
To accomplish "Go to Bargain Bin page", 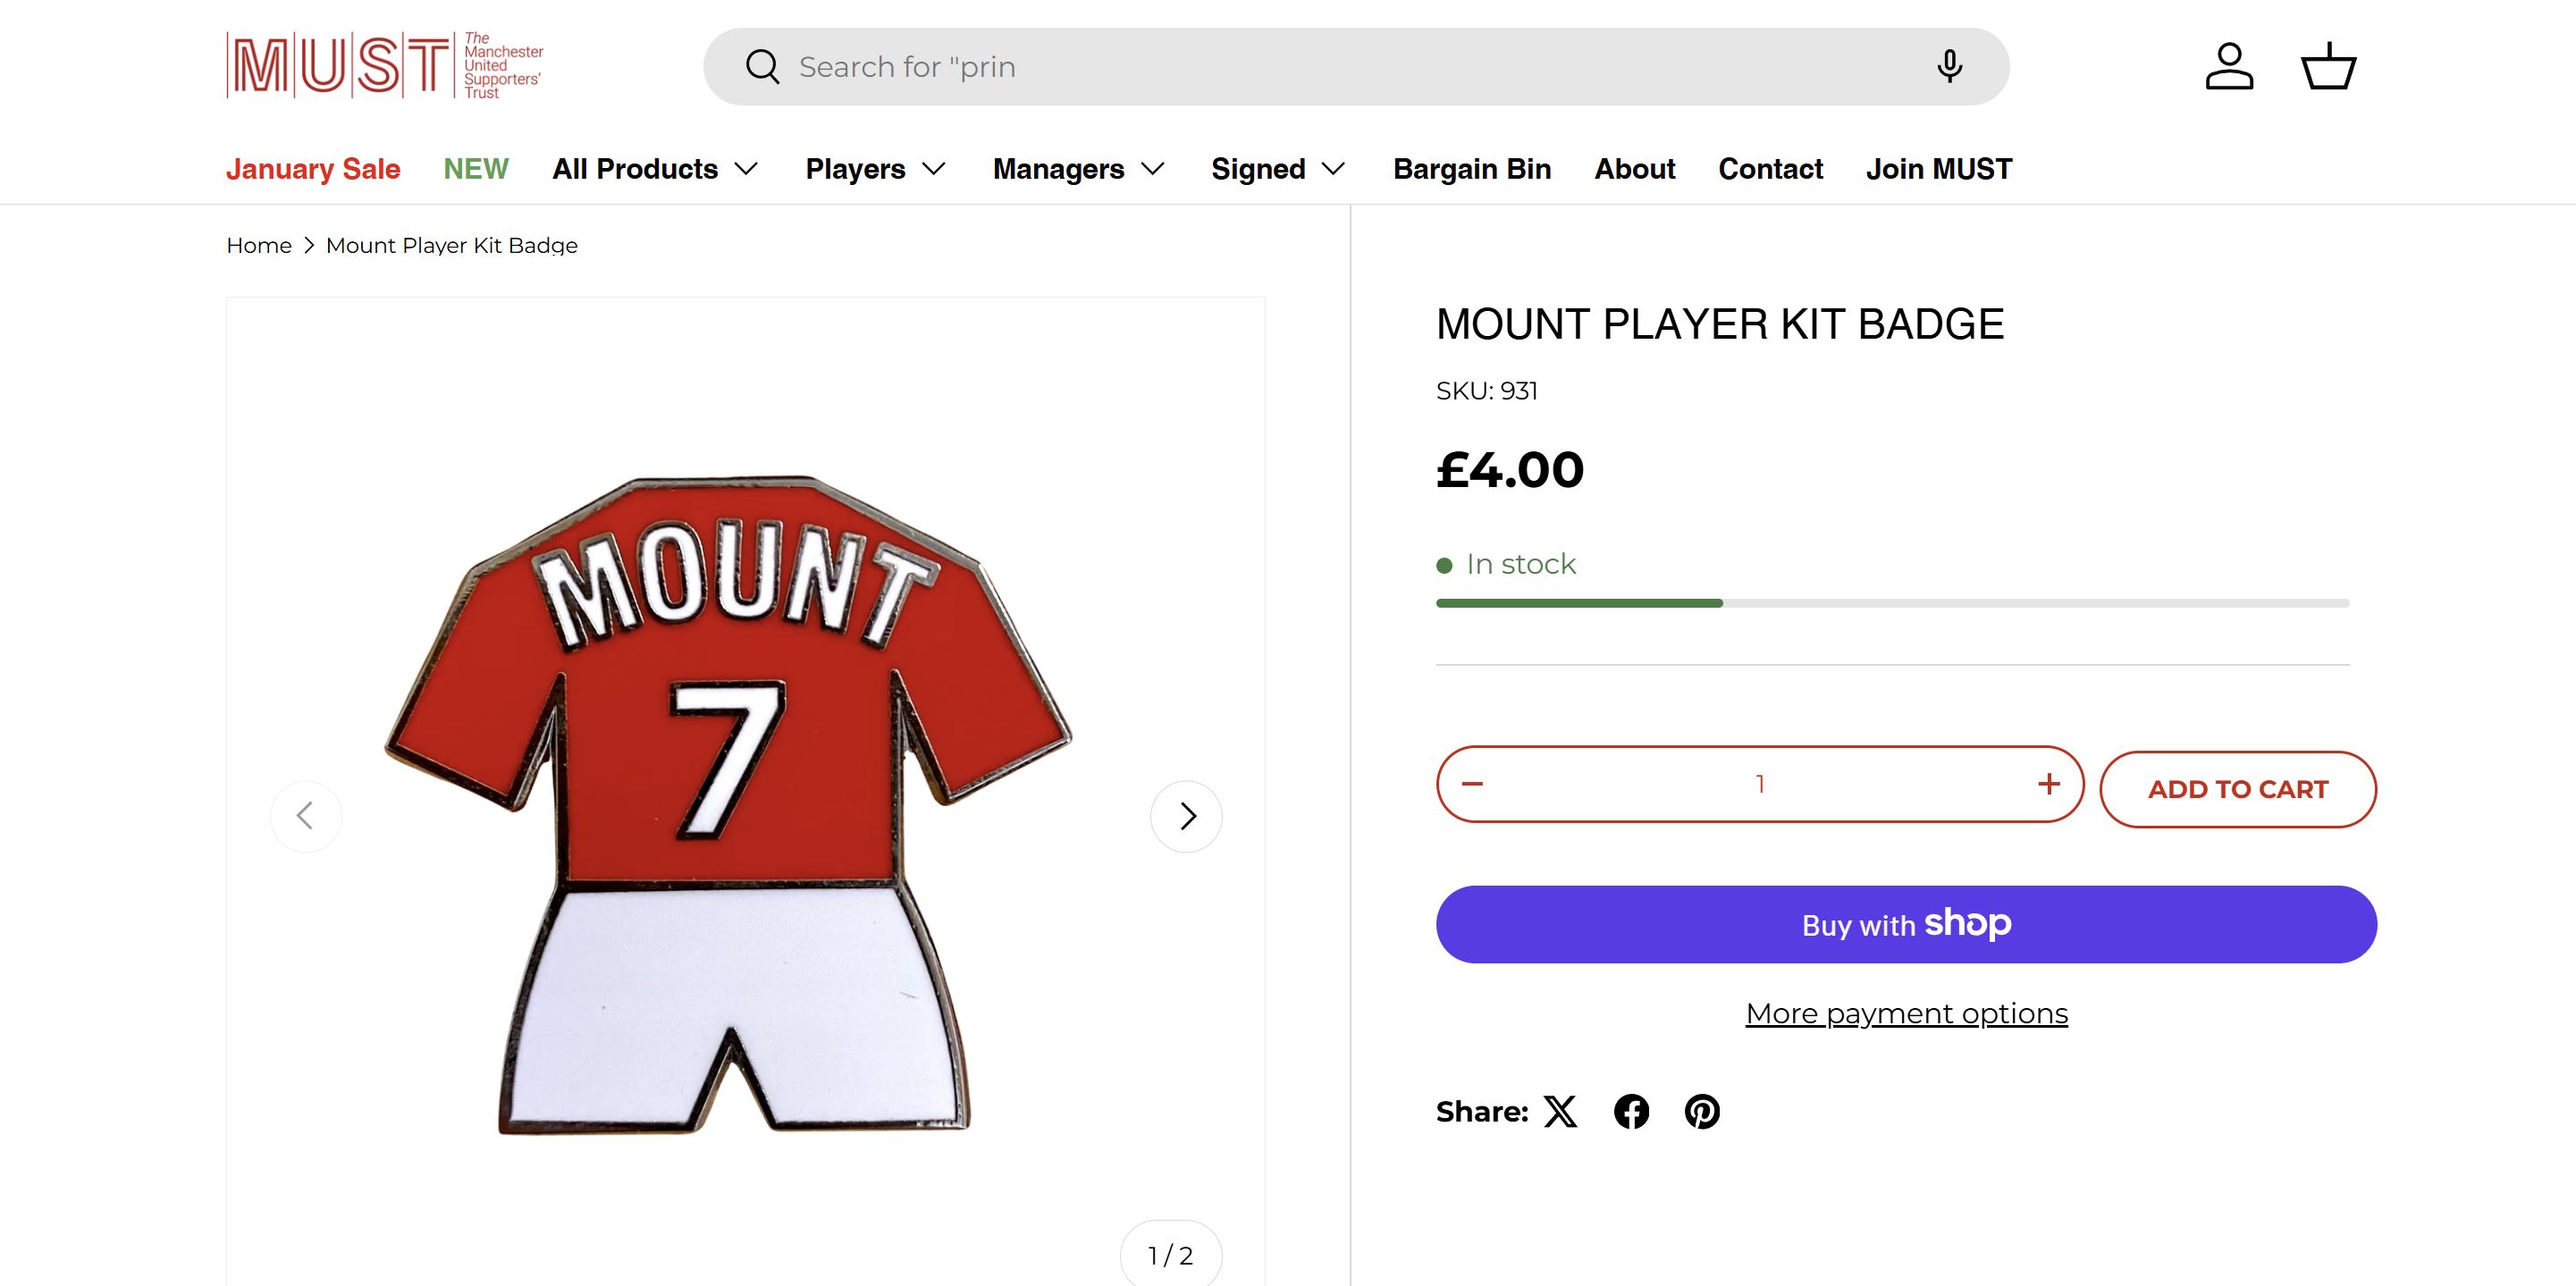I will (x=1472, y=169).
